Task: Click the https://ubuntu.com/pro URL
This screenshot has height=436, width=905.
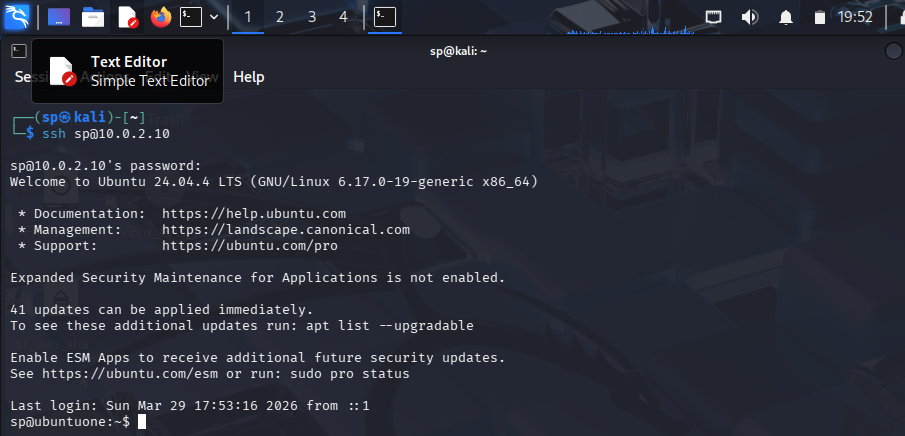Action: 250,246
